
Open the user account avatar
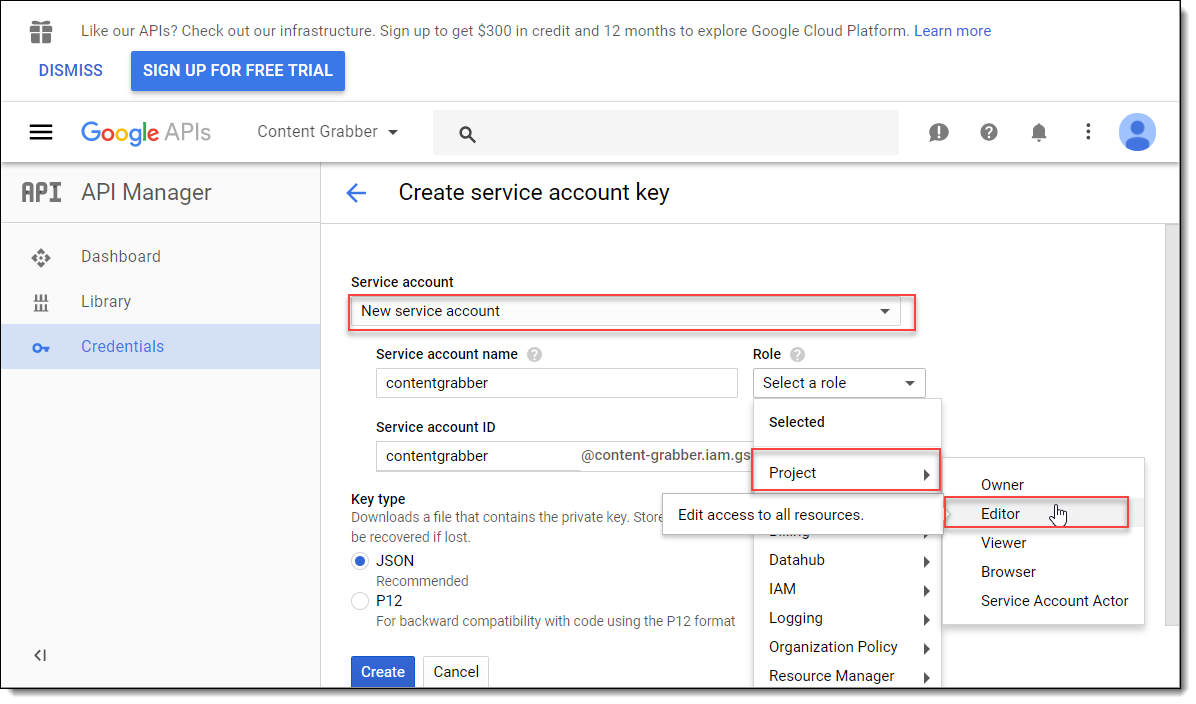[x=1137, y=132]
